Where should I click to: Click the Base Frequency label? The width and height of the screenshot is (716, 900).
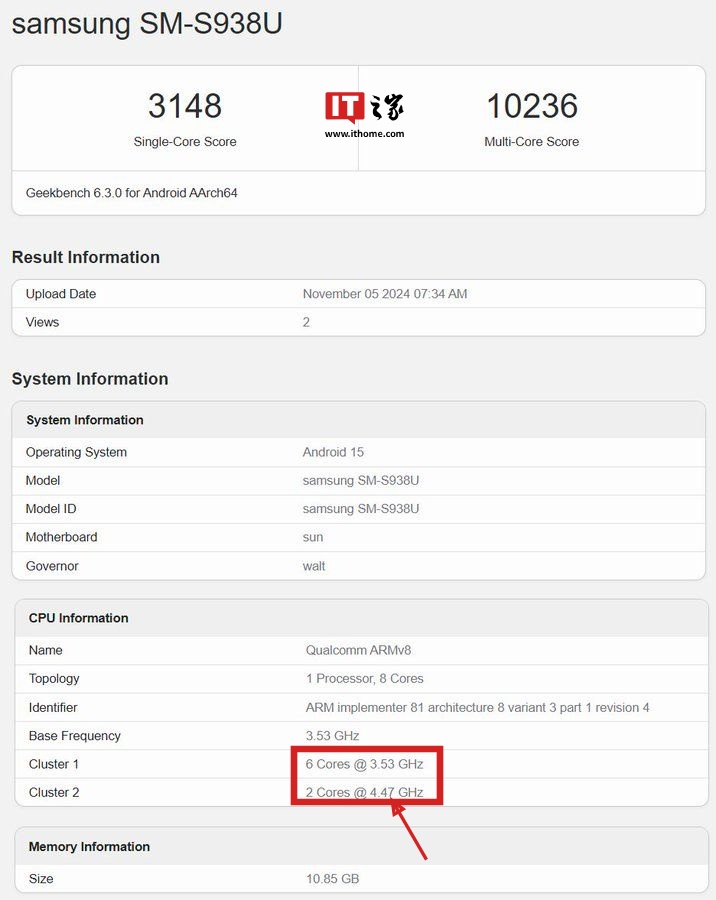[x=75, y=736]
